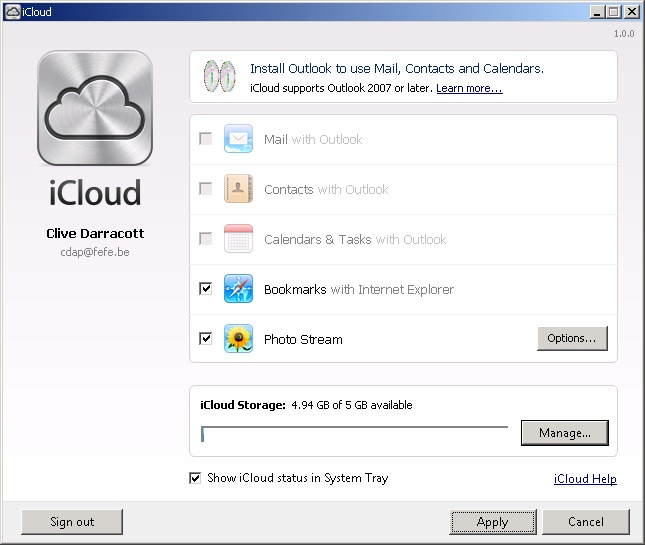This screenshot has height=545, width=645.
Task: Click the large iCloud logo icon
Action: tap(95, 108)
